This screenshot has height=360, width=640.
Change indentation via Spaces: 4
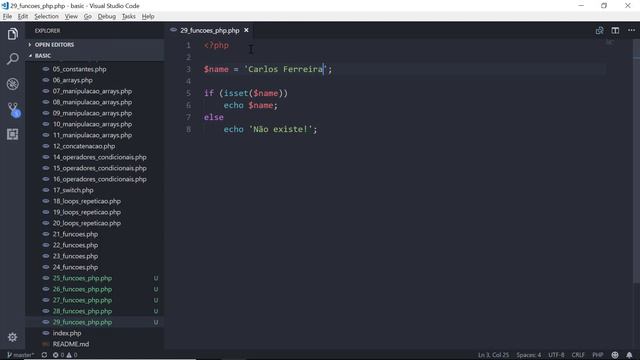tap(529, 355)
